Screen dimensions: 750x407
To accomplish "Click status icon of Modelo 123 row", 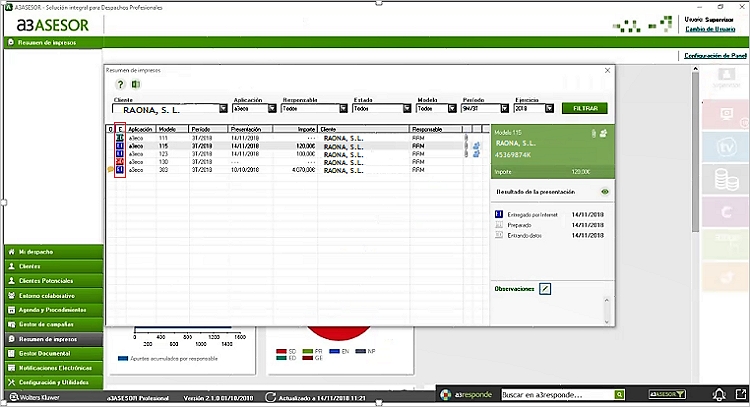I will tap(120, 154).
